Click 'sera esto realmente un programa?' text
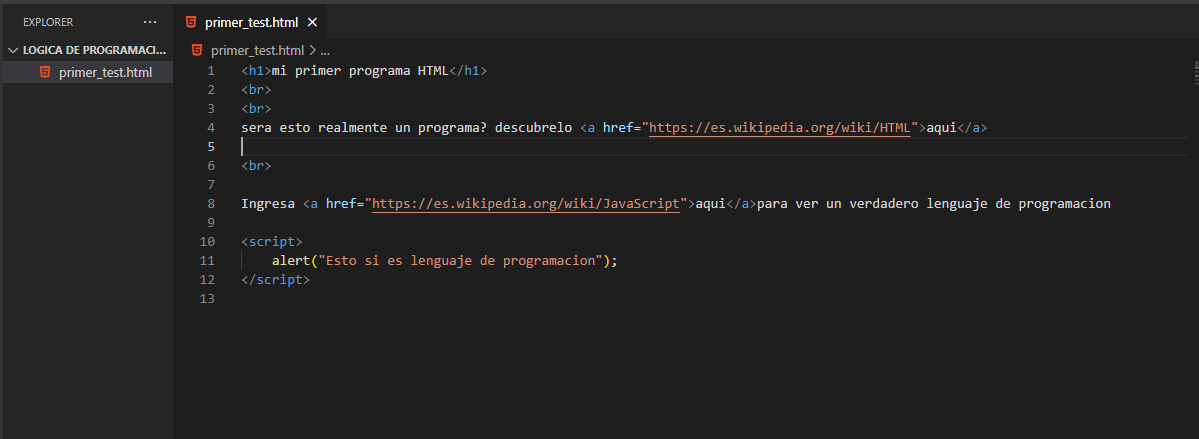The image size is (1199, 439). click(x=364, y=128)
